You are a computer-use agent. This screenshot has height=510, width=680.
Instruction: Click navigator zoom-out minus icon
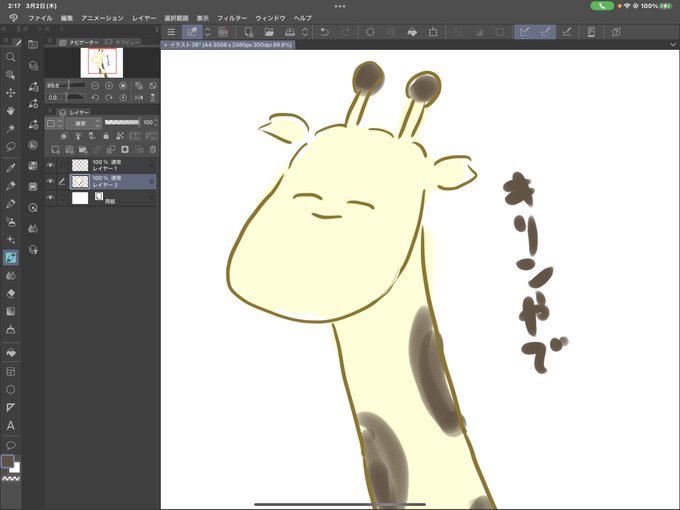coord(95,86)
